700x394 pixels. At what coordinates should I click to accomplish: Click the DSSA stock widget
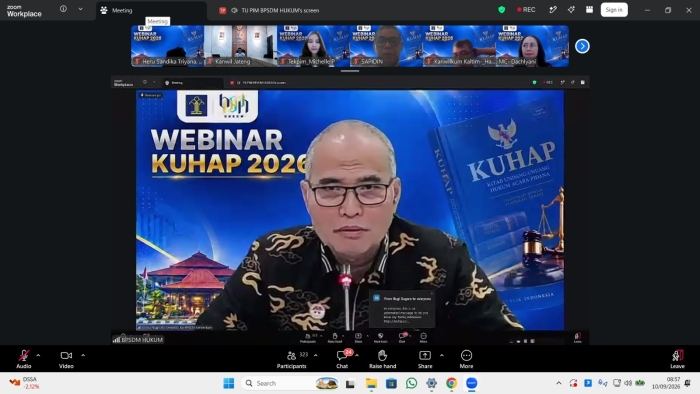point(25,383)
